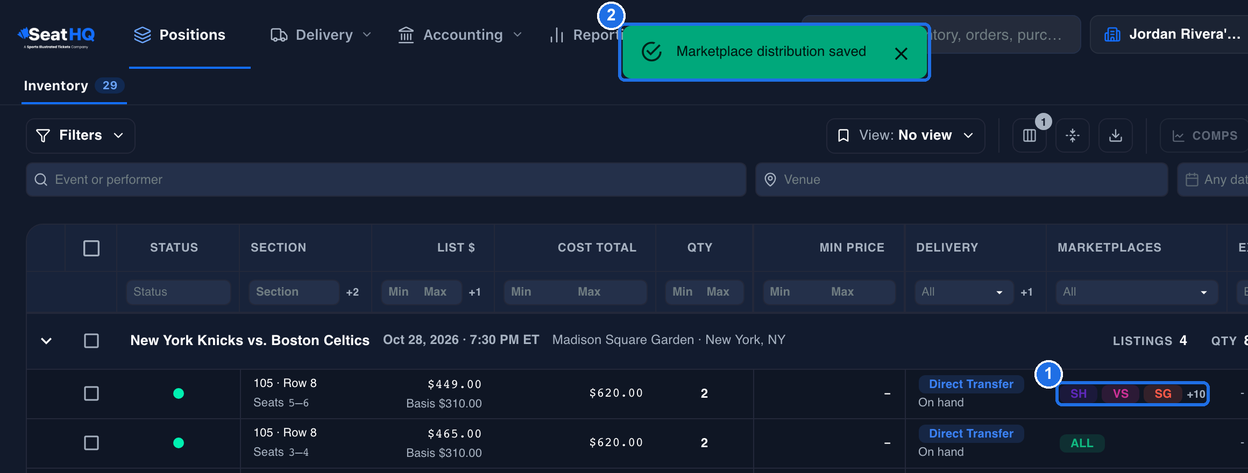1248x473 pixels.
Task: Click the +1 next to Delivery filter
Action: (x=1027, y=292)
